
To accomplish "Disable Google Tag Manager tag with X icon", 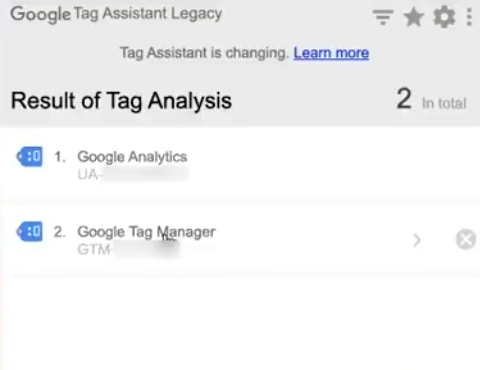I will pyautogui.click(x=466, y=239).
